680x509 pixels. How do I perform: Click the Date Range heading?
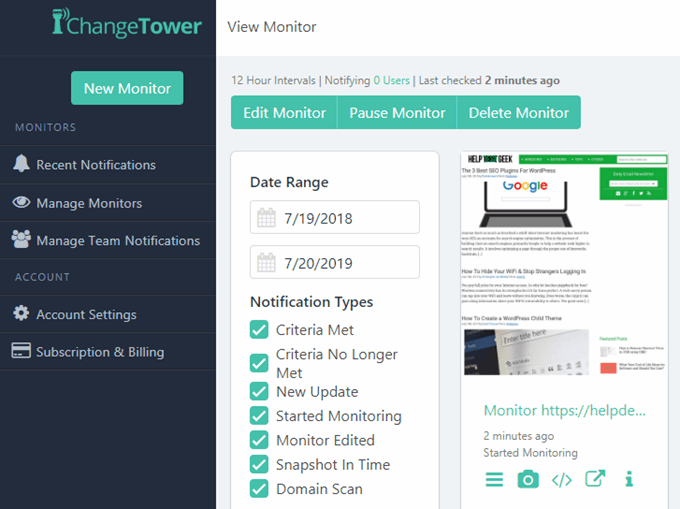(289, 182)
